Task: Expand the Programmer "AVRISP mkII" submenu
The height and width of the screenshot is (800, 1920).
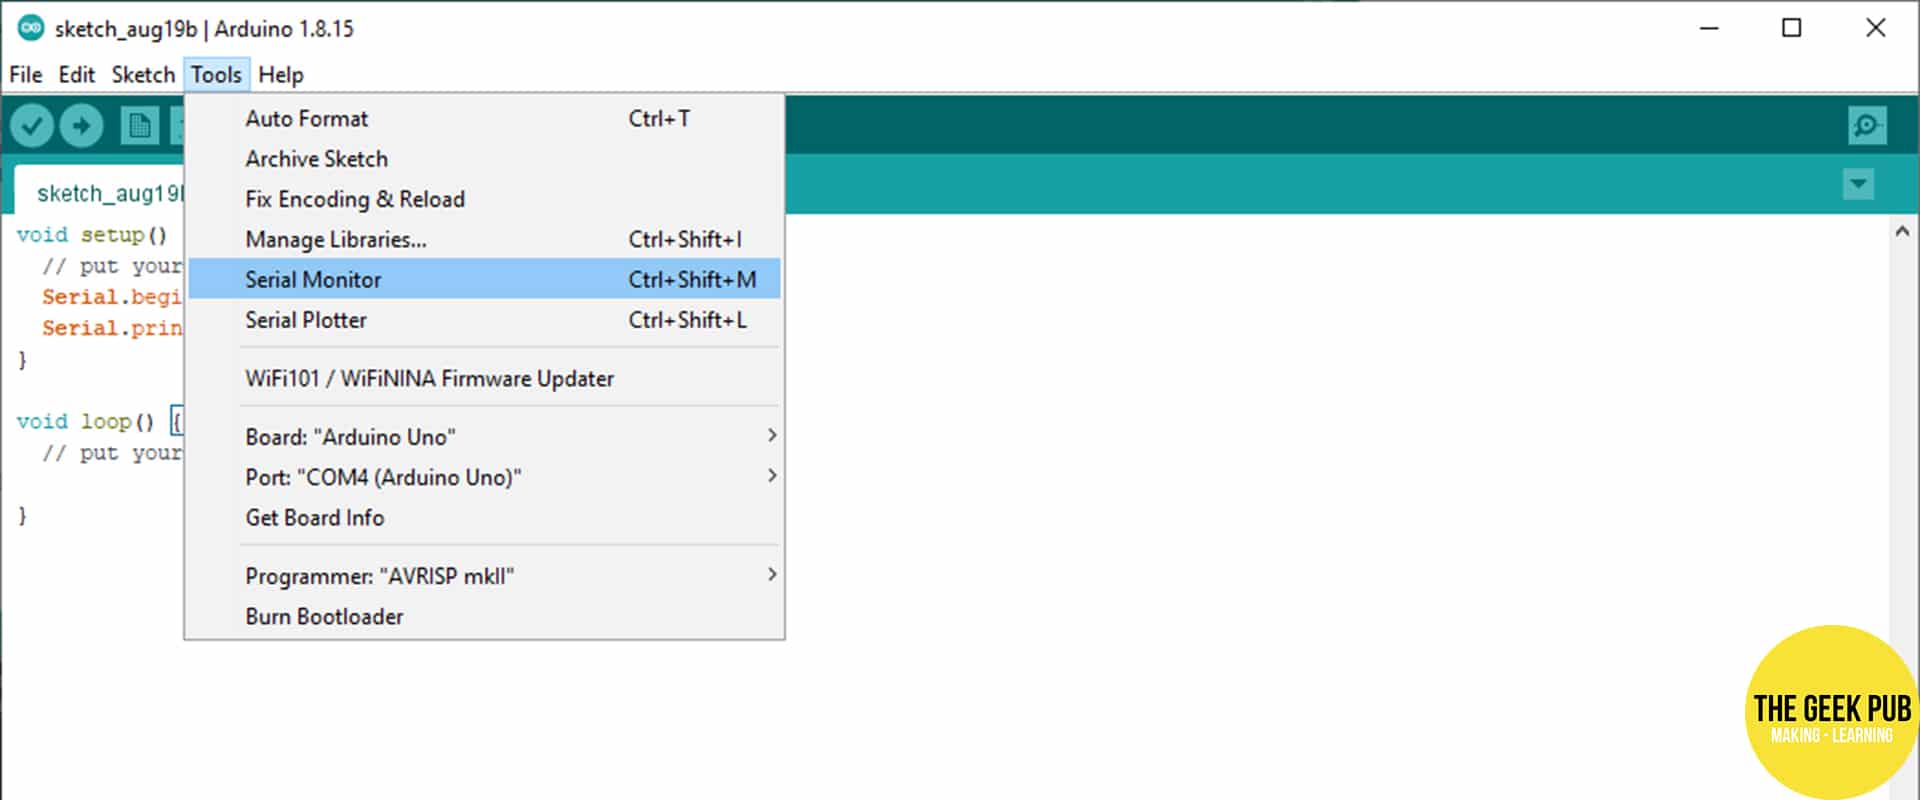Action: [484, 576]
